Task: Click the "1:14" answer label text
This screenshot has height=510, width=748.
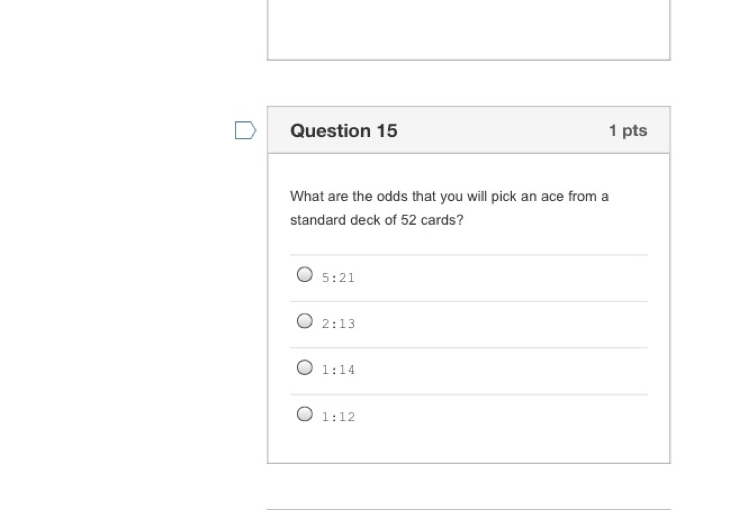Action: coord(338,370)
